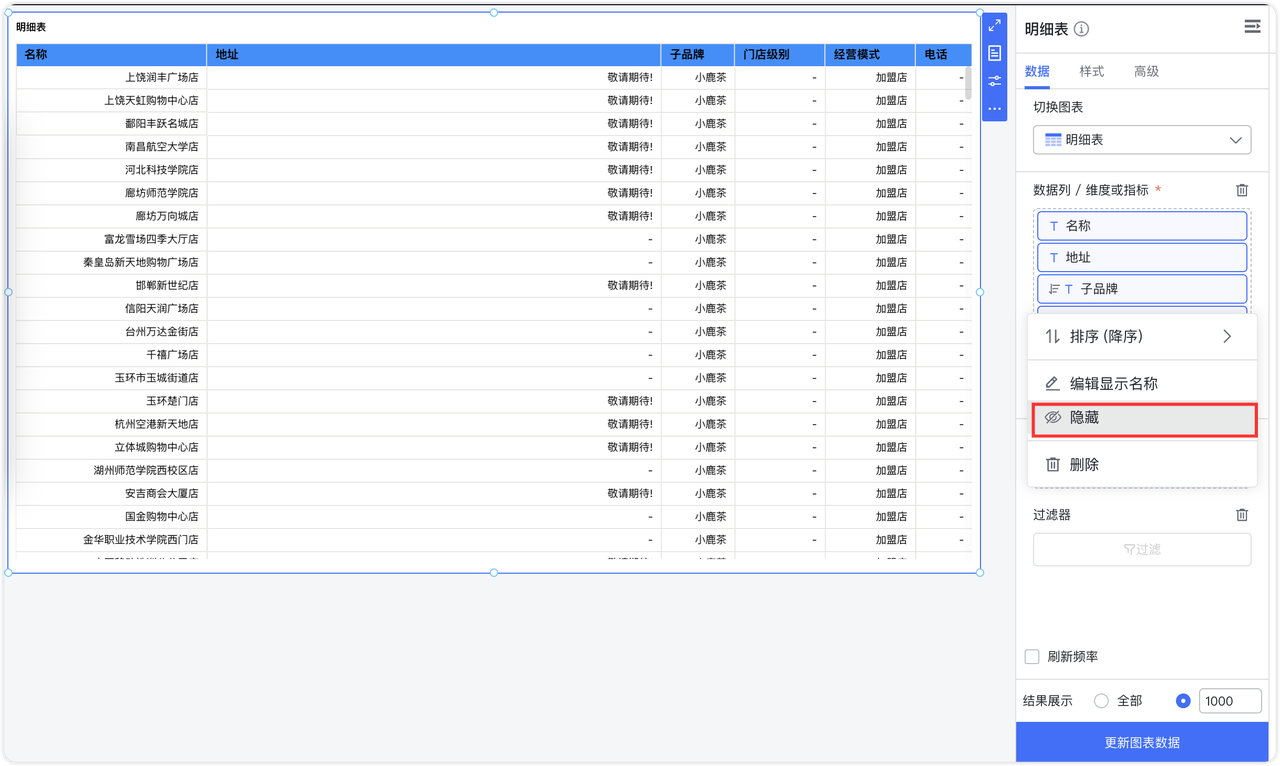Screen dimensions: 1280x766
Task: Open the document icon in the chart toolbar
Action: tap(994, 53)
